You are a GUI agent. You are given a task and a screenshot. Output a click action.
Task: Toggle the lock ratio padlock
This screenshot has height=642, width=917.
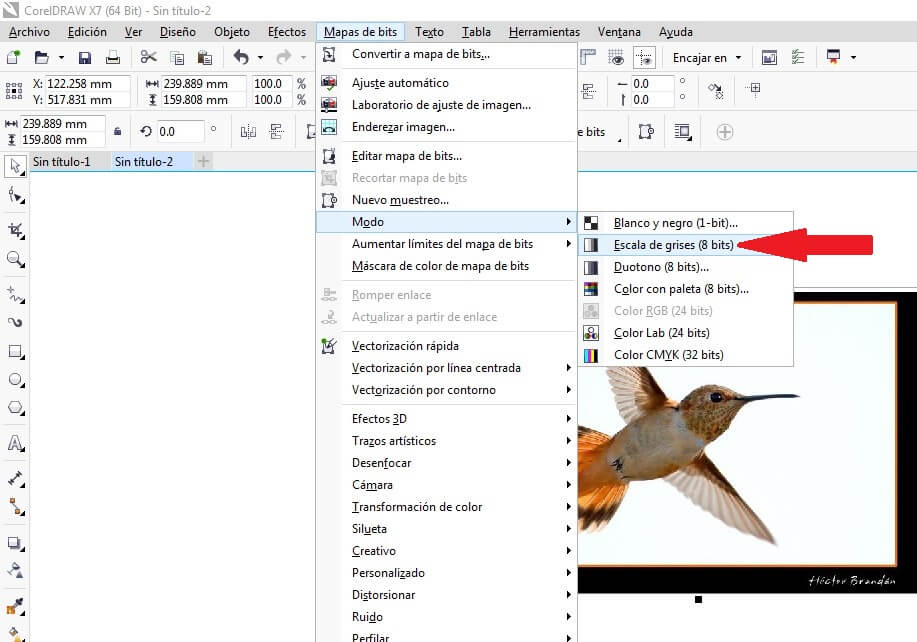[x=118, y=131]
